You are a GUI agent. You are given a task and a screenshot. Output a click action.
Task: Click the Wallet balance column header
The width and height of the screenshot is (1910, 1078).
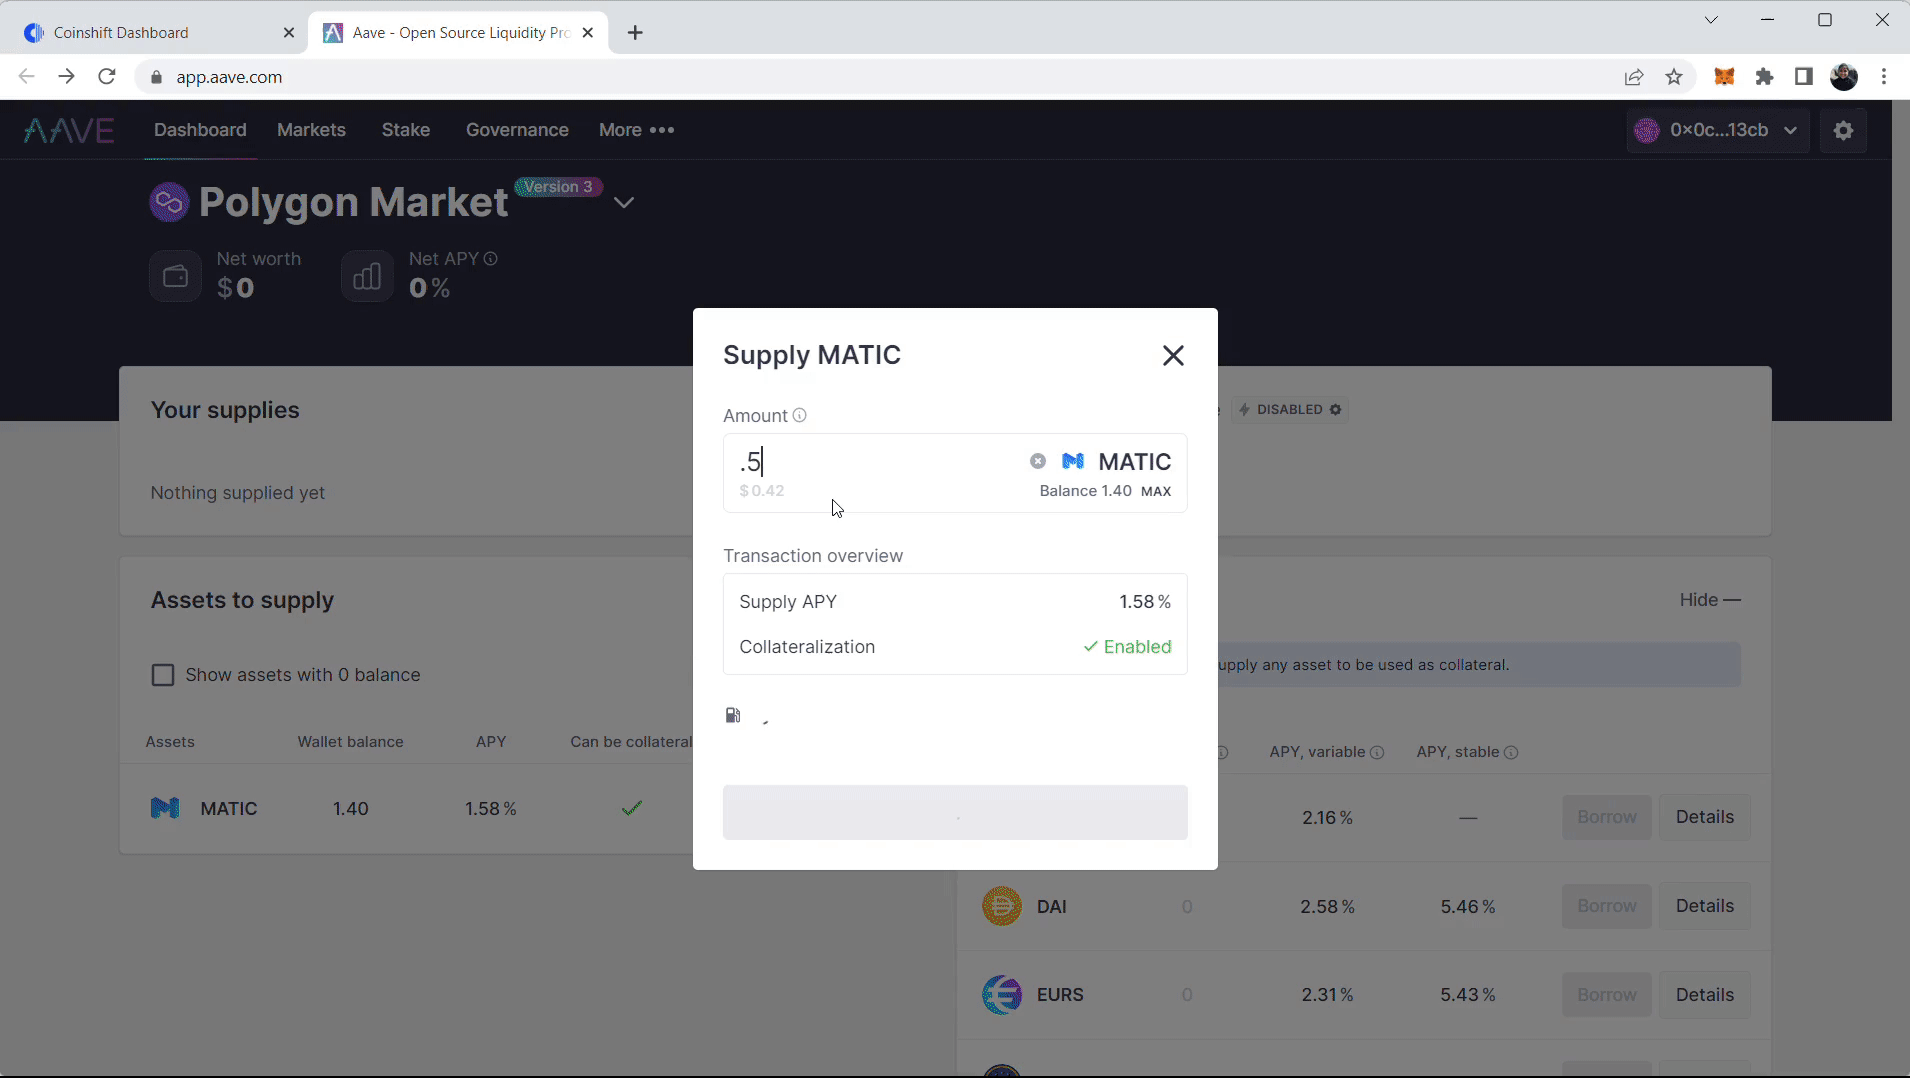tap(350, 742)
